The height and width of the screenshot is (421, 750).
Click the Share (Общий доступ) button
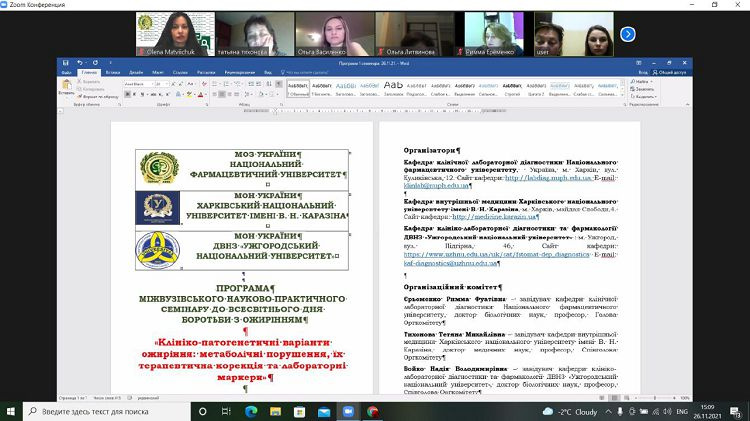pos(670,72)
